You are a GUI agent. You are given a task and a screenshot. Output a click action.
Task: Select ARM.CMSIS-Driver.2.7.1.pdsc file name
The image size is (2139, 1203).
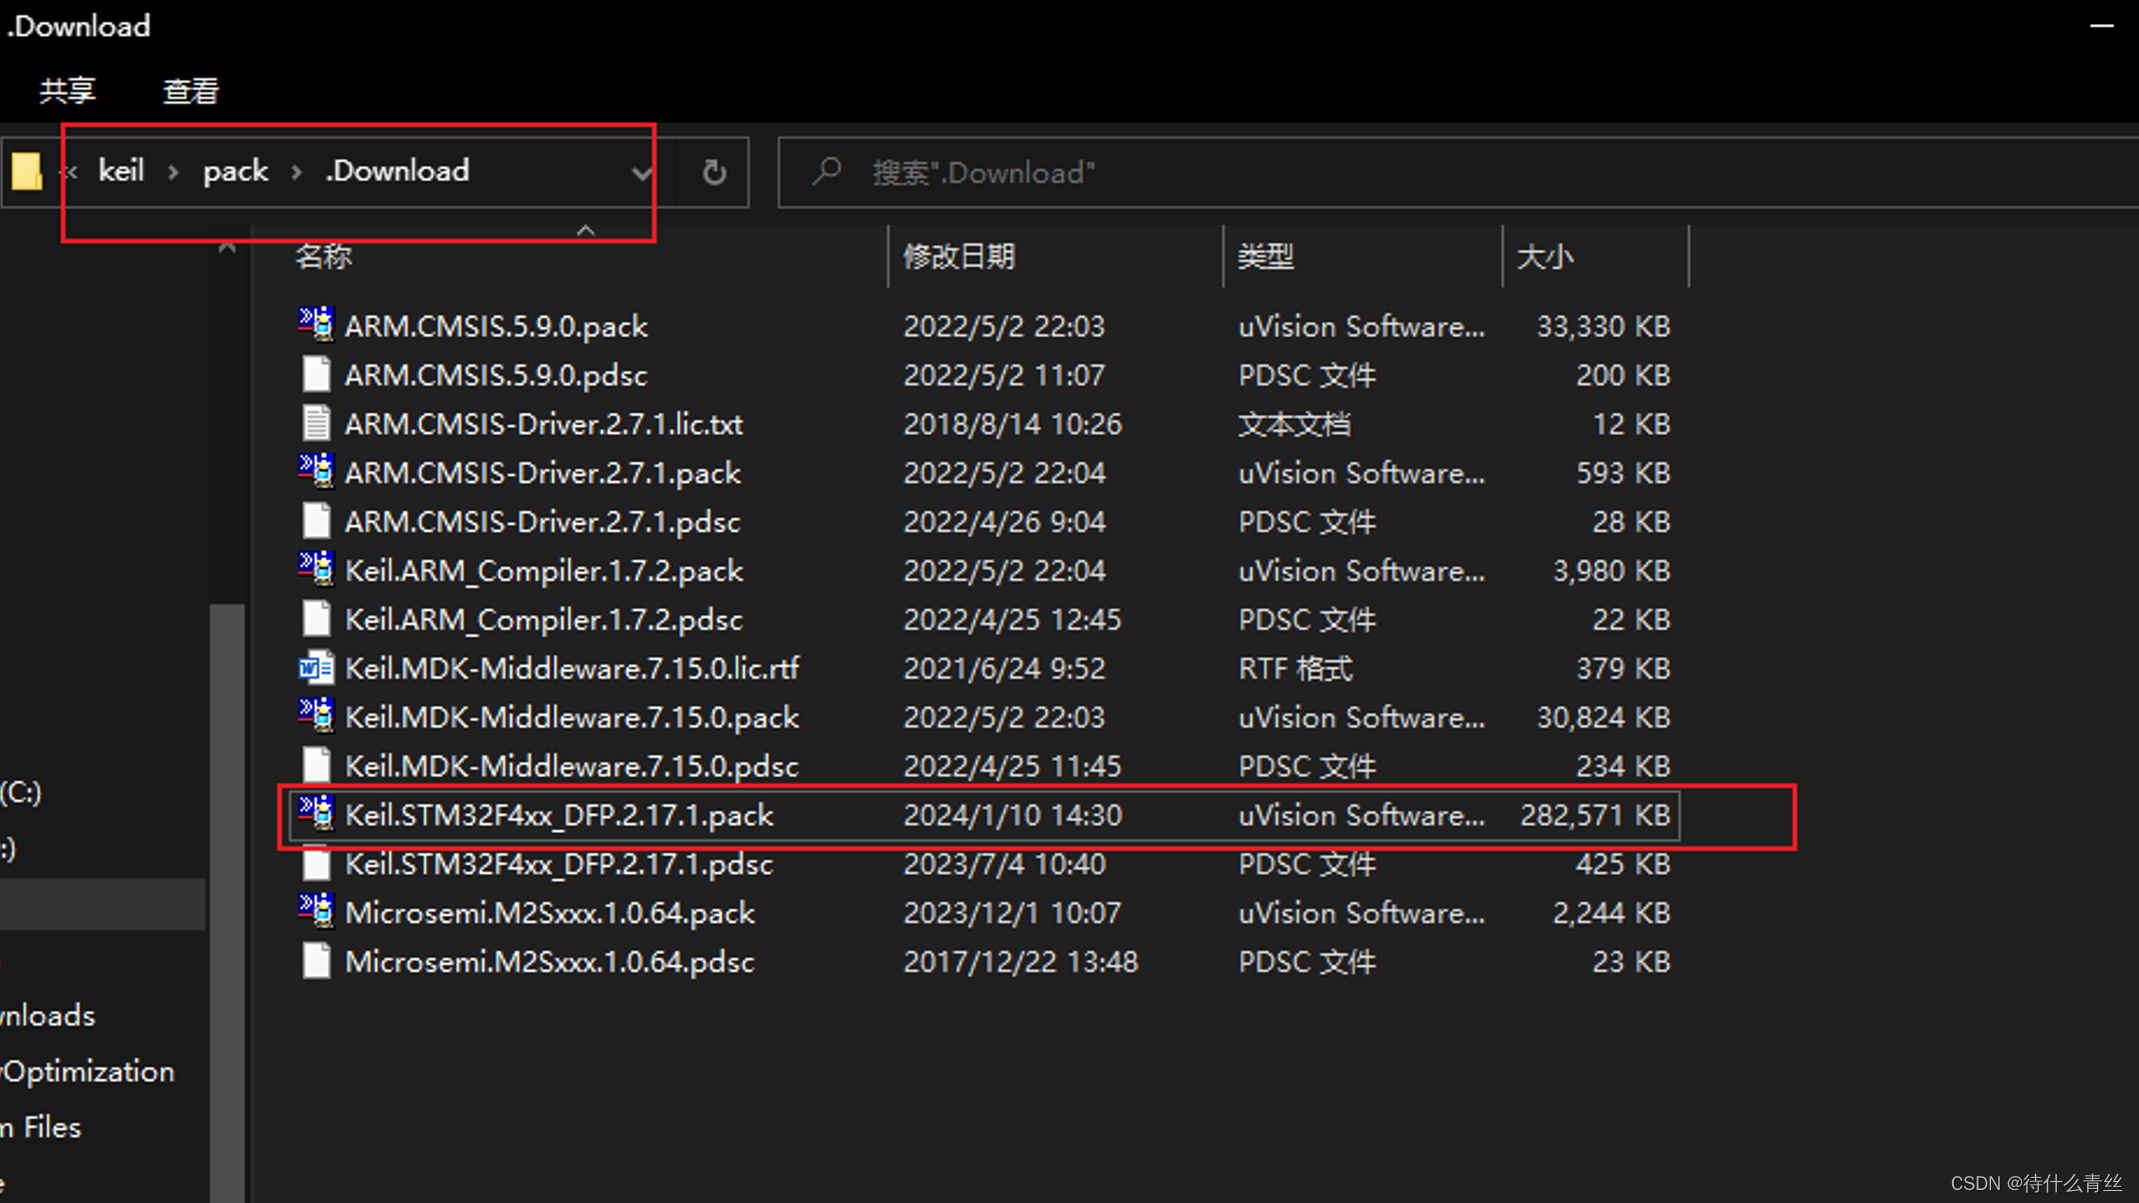point(543,522)
